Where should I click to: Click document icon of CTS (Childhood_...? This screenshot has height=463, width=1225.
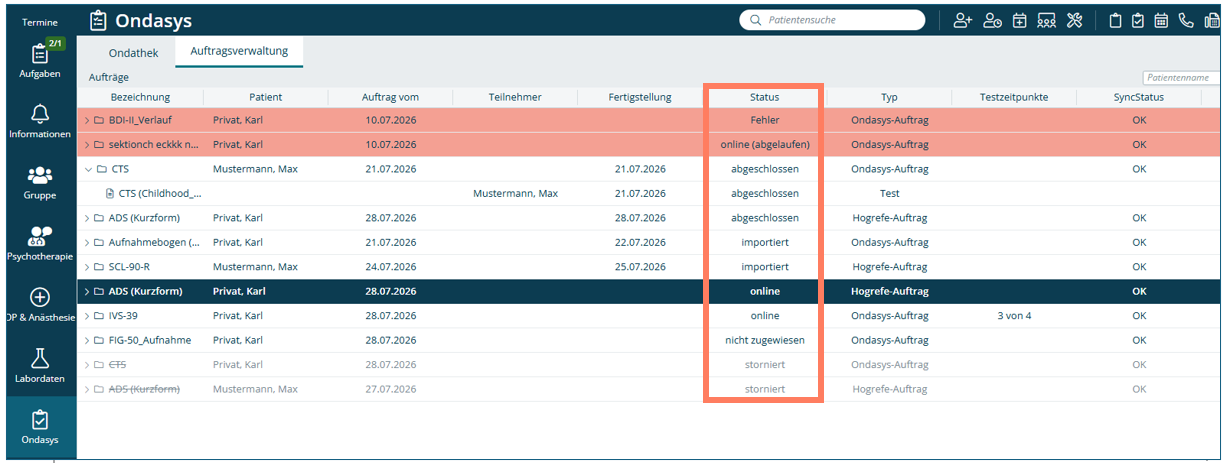click(x=111, y=194)
